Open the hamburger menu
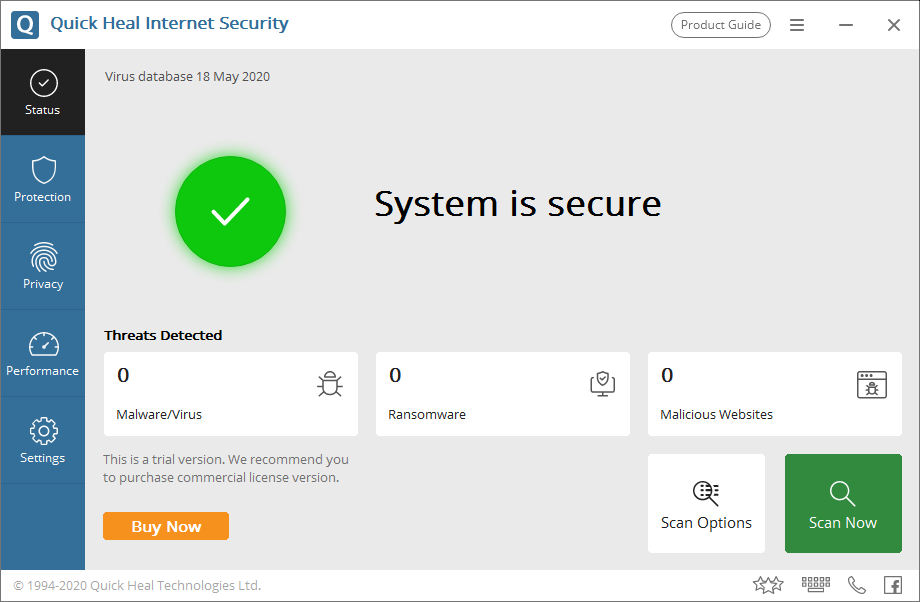Image resolution: width=920 pixels, height=602 pixels. (797, 25)
